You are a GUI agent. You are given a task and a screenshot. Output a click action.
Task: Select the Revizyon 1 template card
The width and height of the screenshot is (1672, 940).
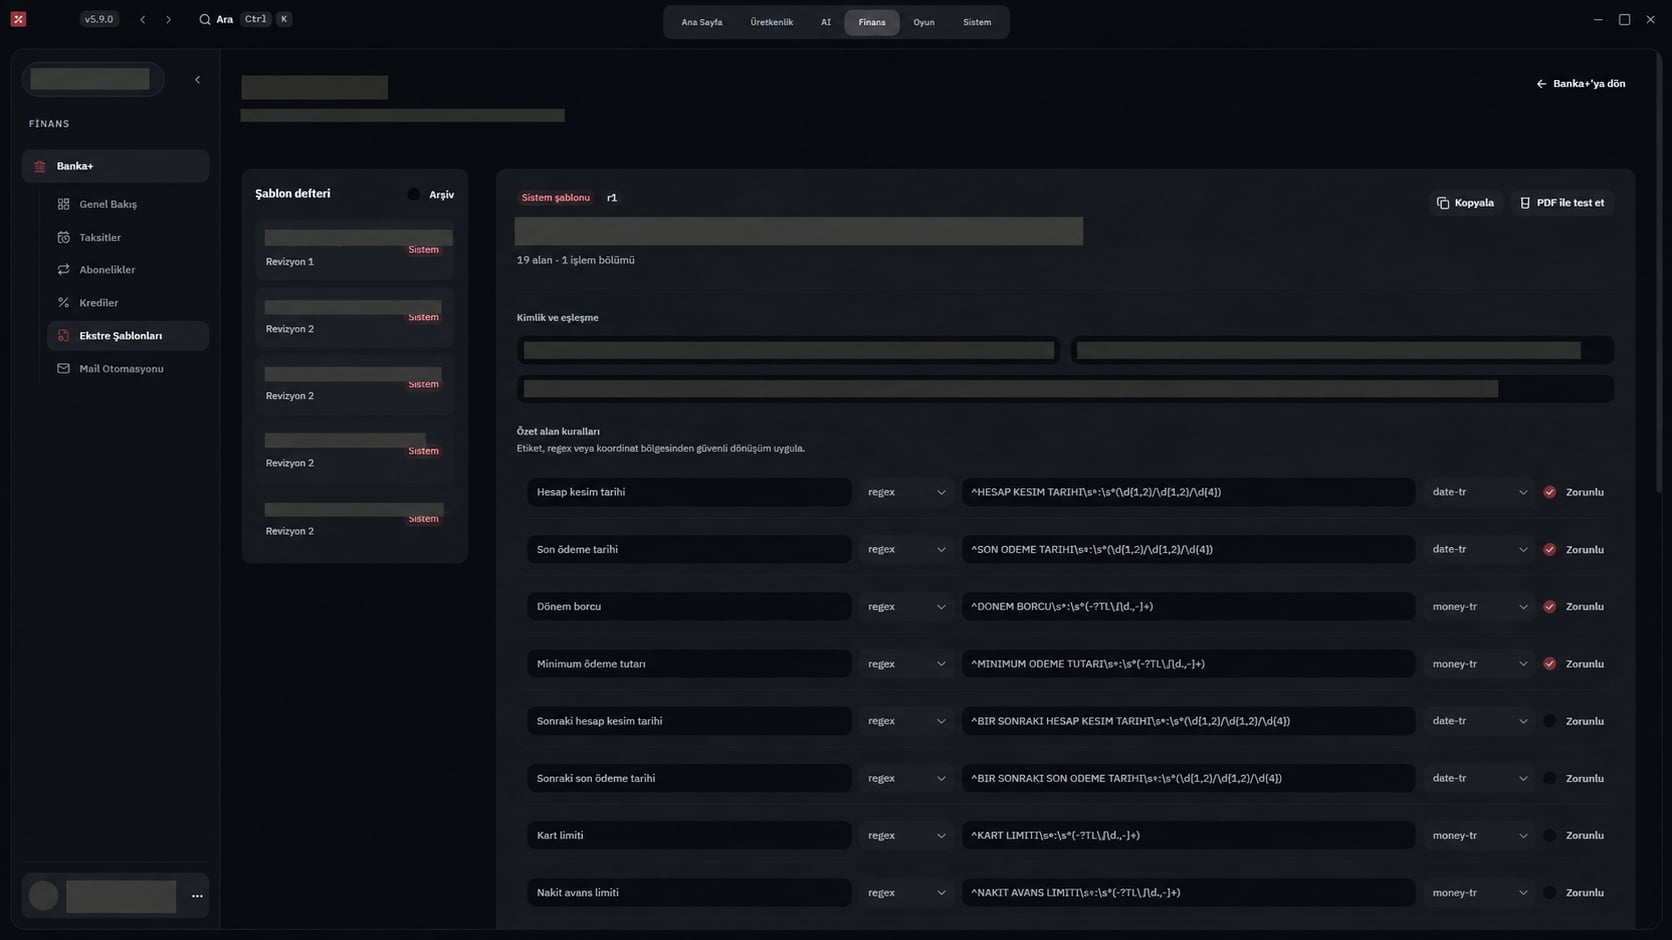pos(354,250)
